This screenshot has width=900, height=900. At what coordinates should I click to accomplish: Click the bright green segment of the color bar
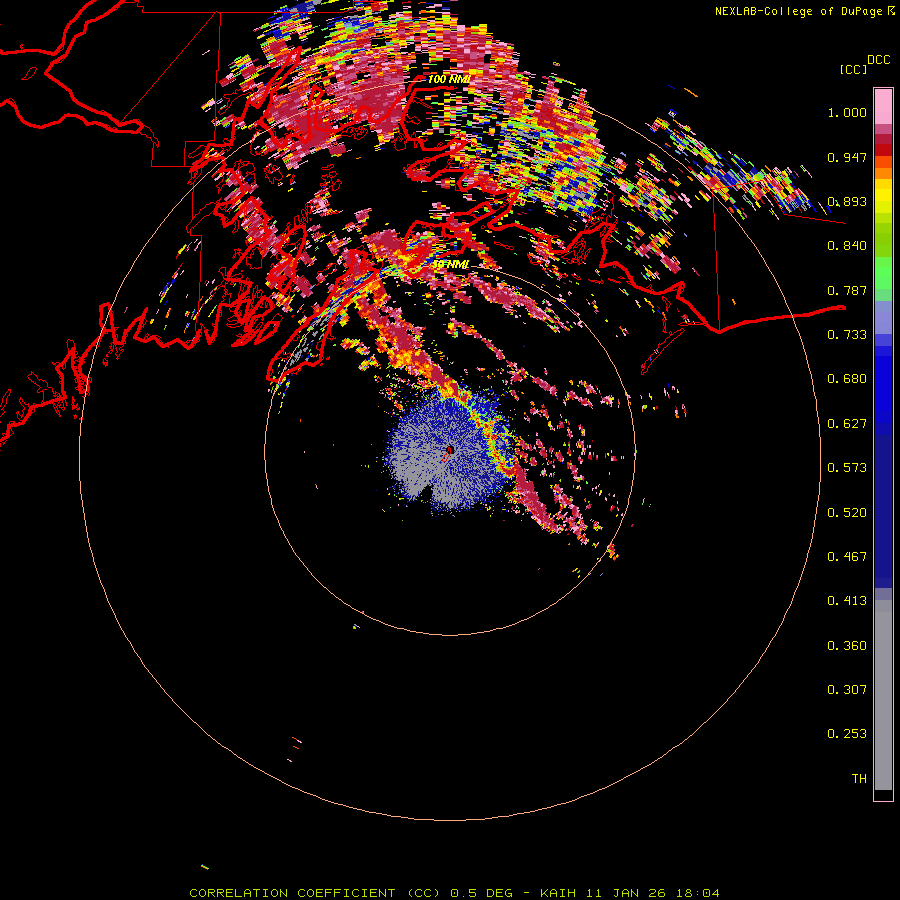point(883,273)
